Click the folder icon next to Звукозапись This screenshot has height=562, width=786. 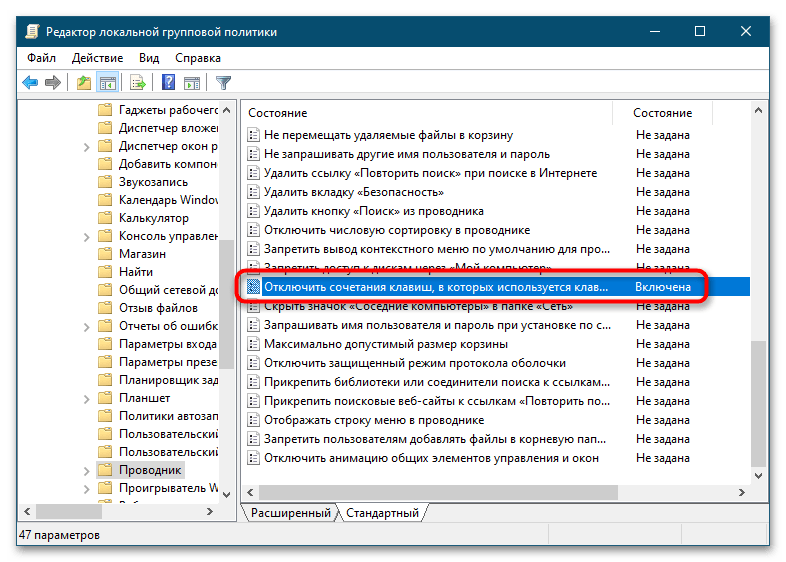105,181
